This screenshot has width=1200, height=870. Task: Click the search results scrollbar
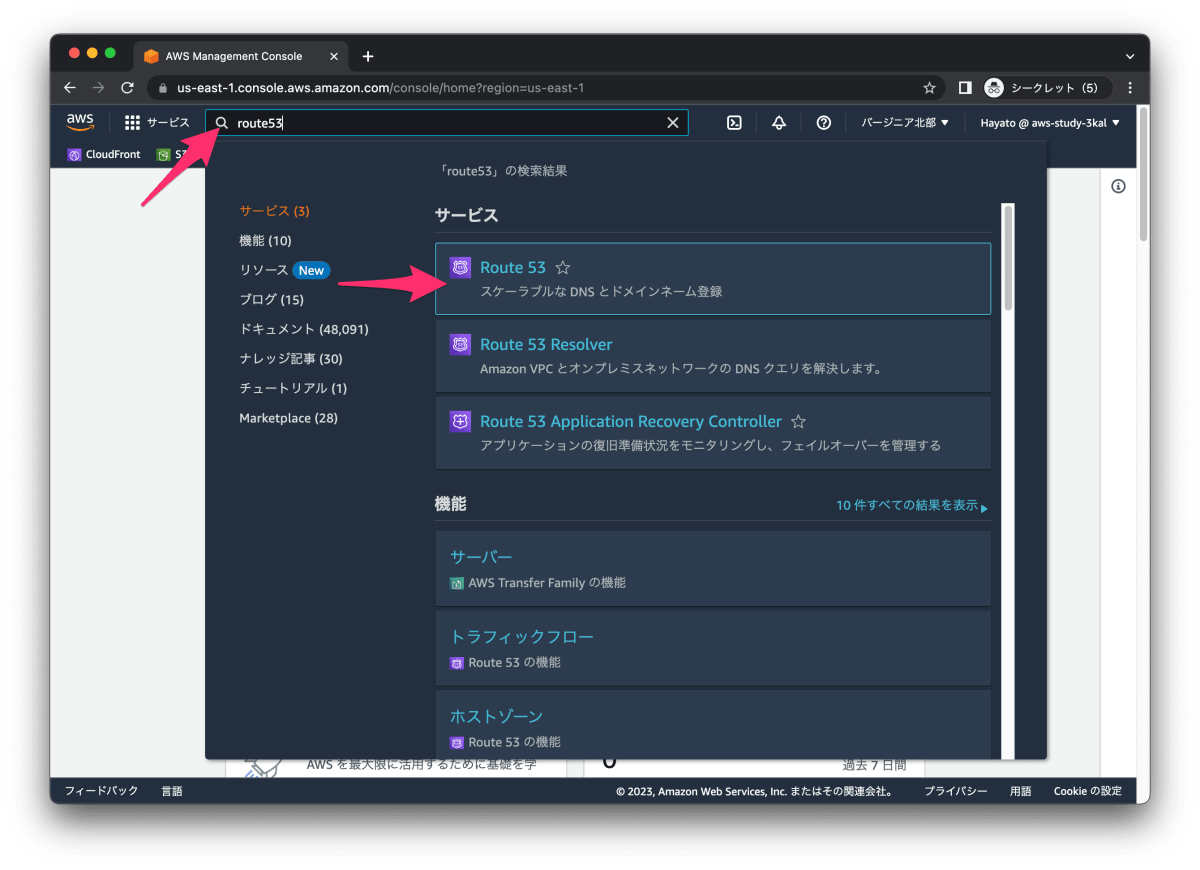[1008, 257]
